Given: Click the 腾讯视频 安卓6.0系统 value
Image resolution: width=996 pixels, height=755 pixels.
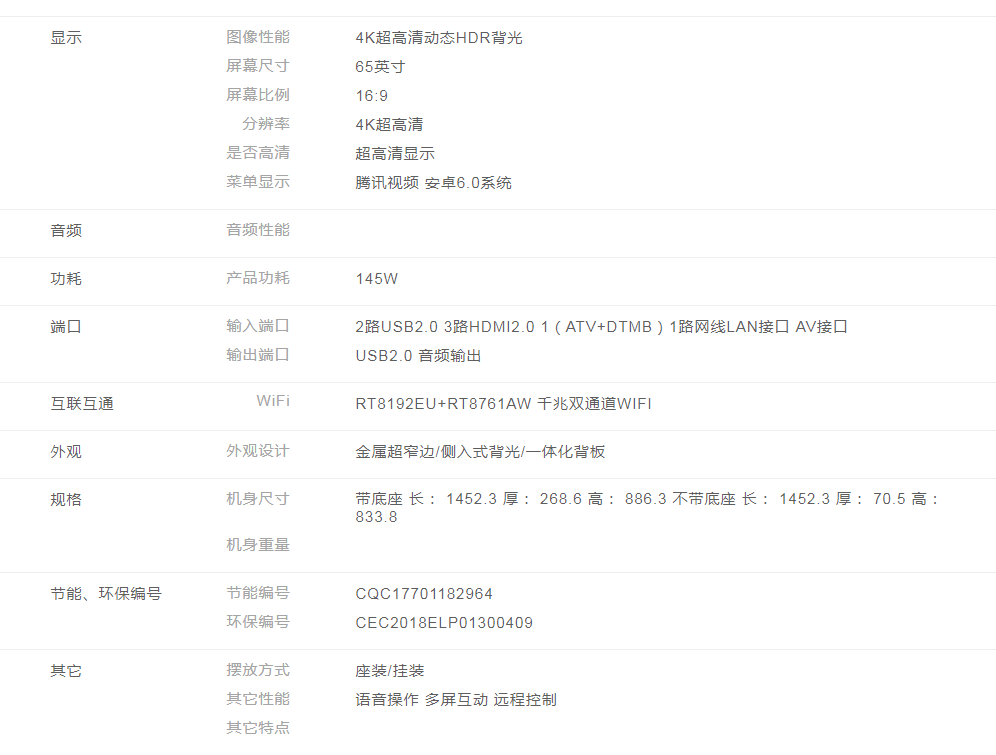Looking at the screenshot, I should coord(433,183).
